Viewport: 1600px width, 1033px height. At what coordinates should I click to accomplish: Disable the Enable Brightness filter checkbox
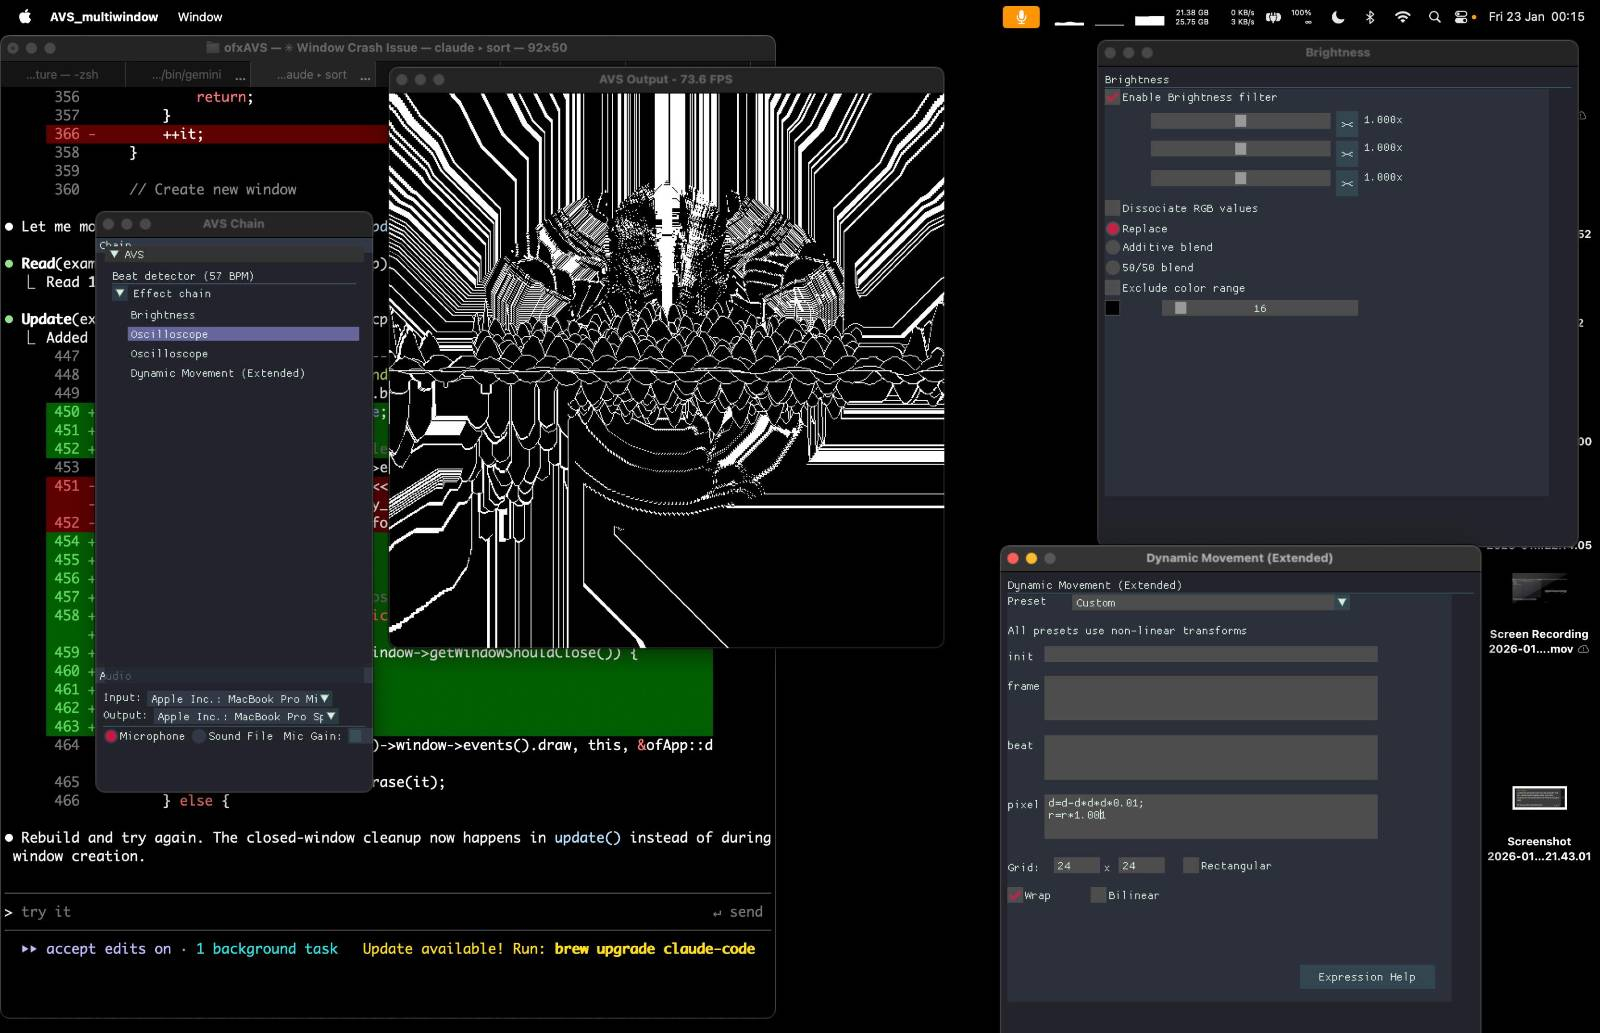click(x=1112, y=98)
